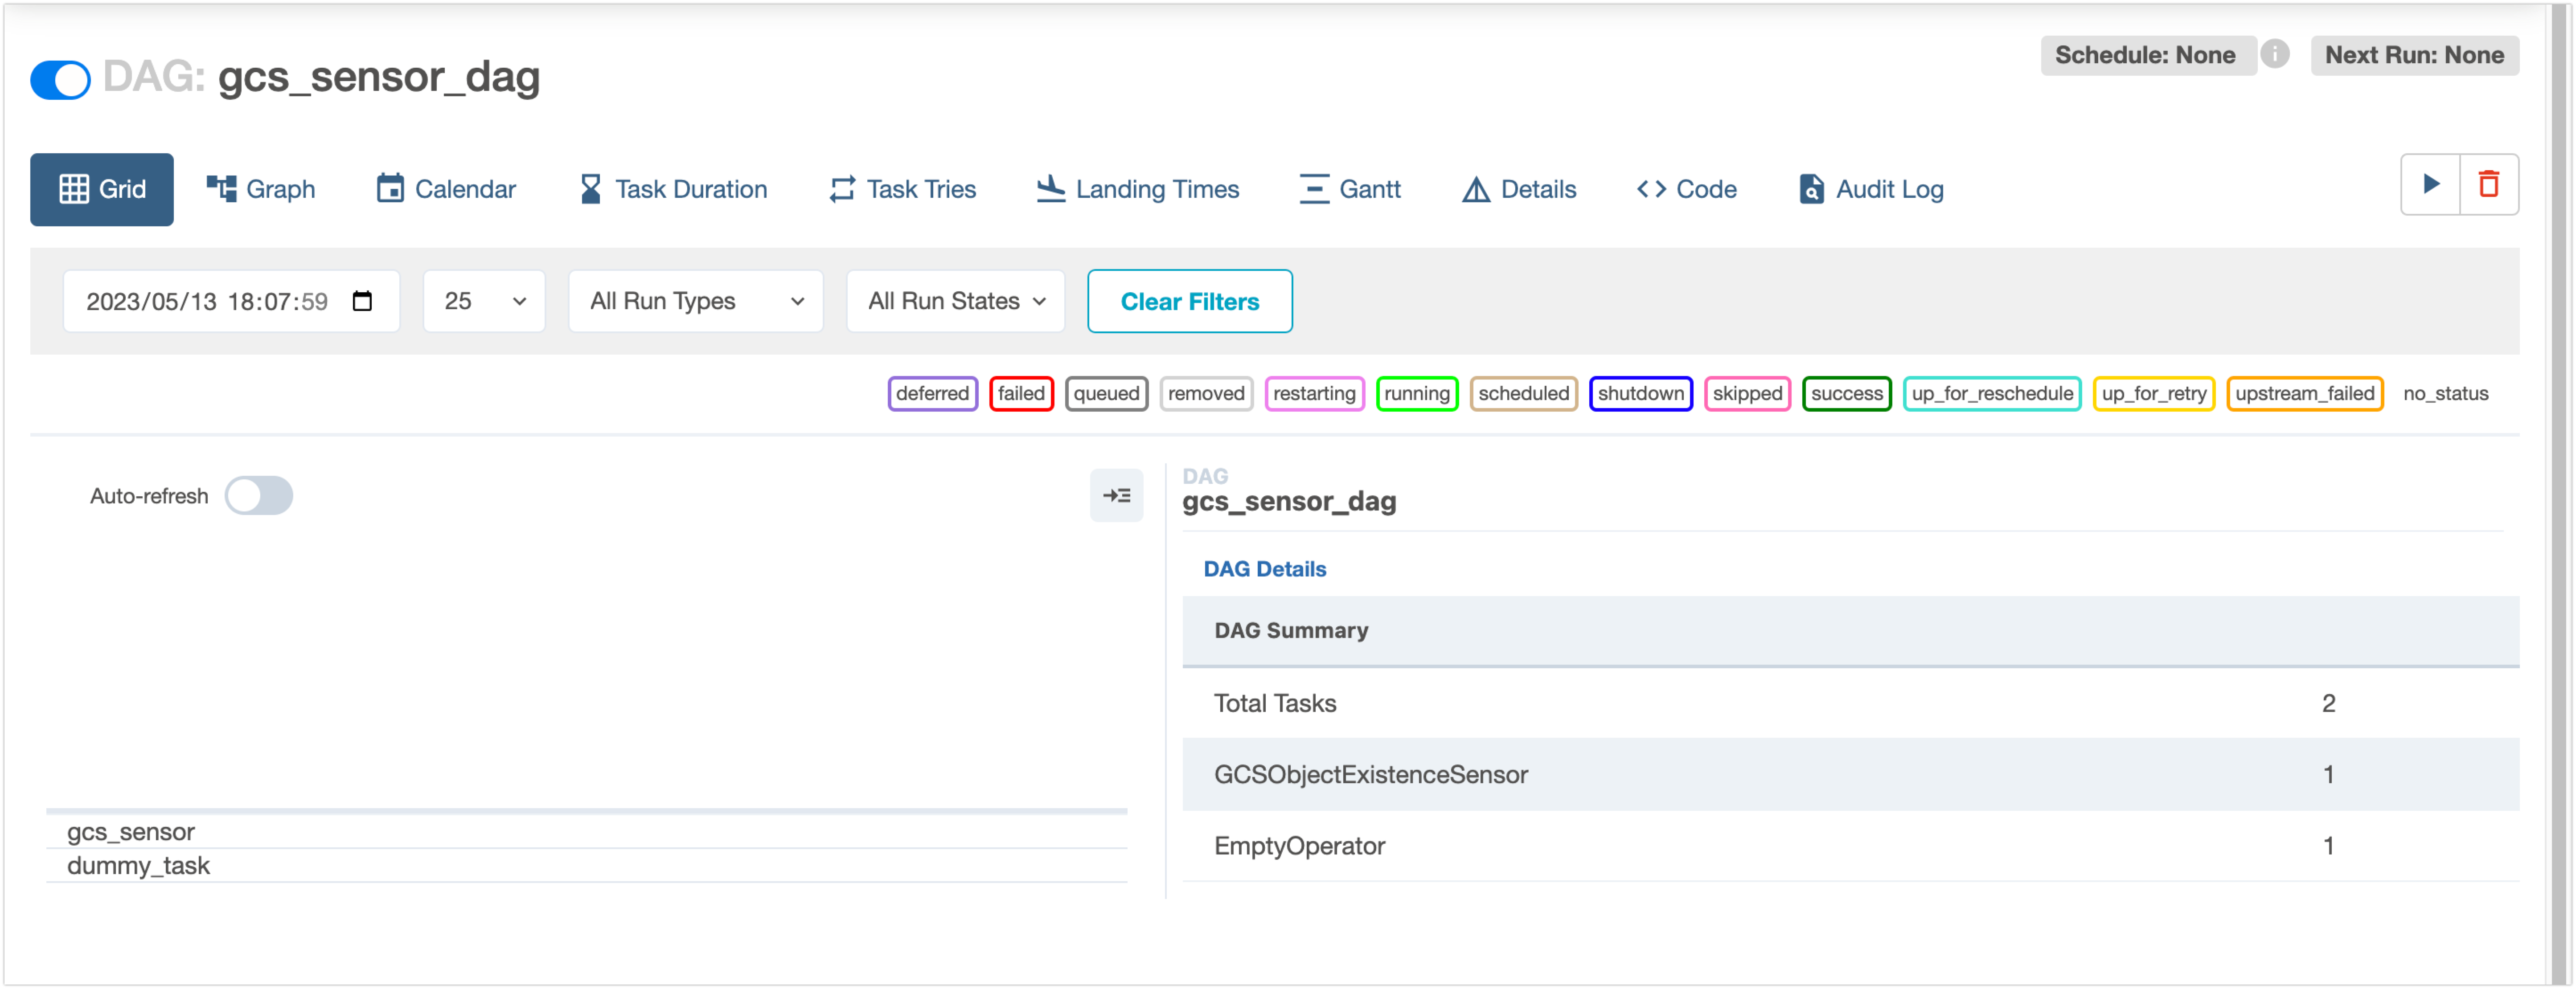This screenshot has width=2576, height=989.
Task: Open the All Run Types dropdown
Action: pyautogui.click(x=696, y=301)
